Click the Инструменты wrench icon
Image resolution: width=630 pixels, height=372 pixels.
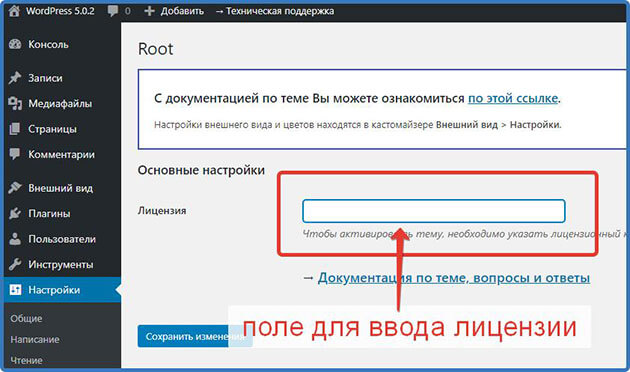(x=15, y=264)
